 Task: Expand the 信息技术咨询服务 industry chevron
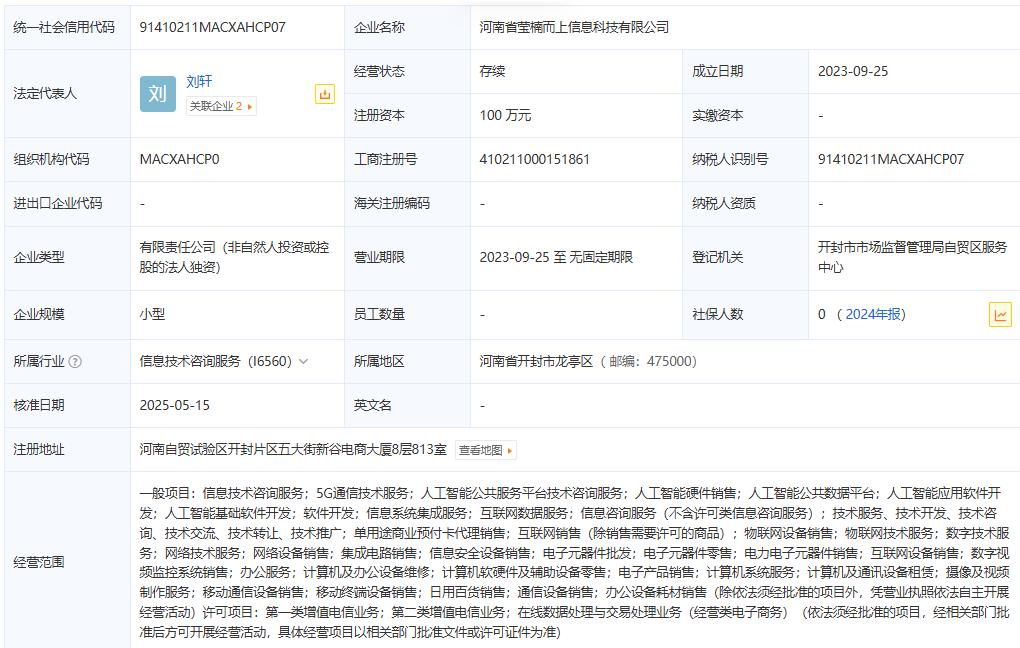pyautogui.click(x=304, y=362)
